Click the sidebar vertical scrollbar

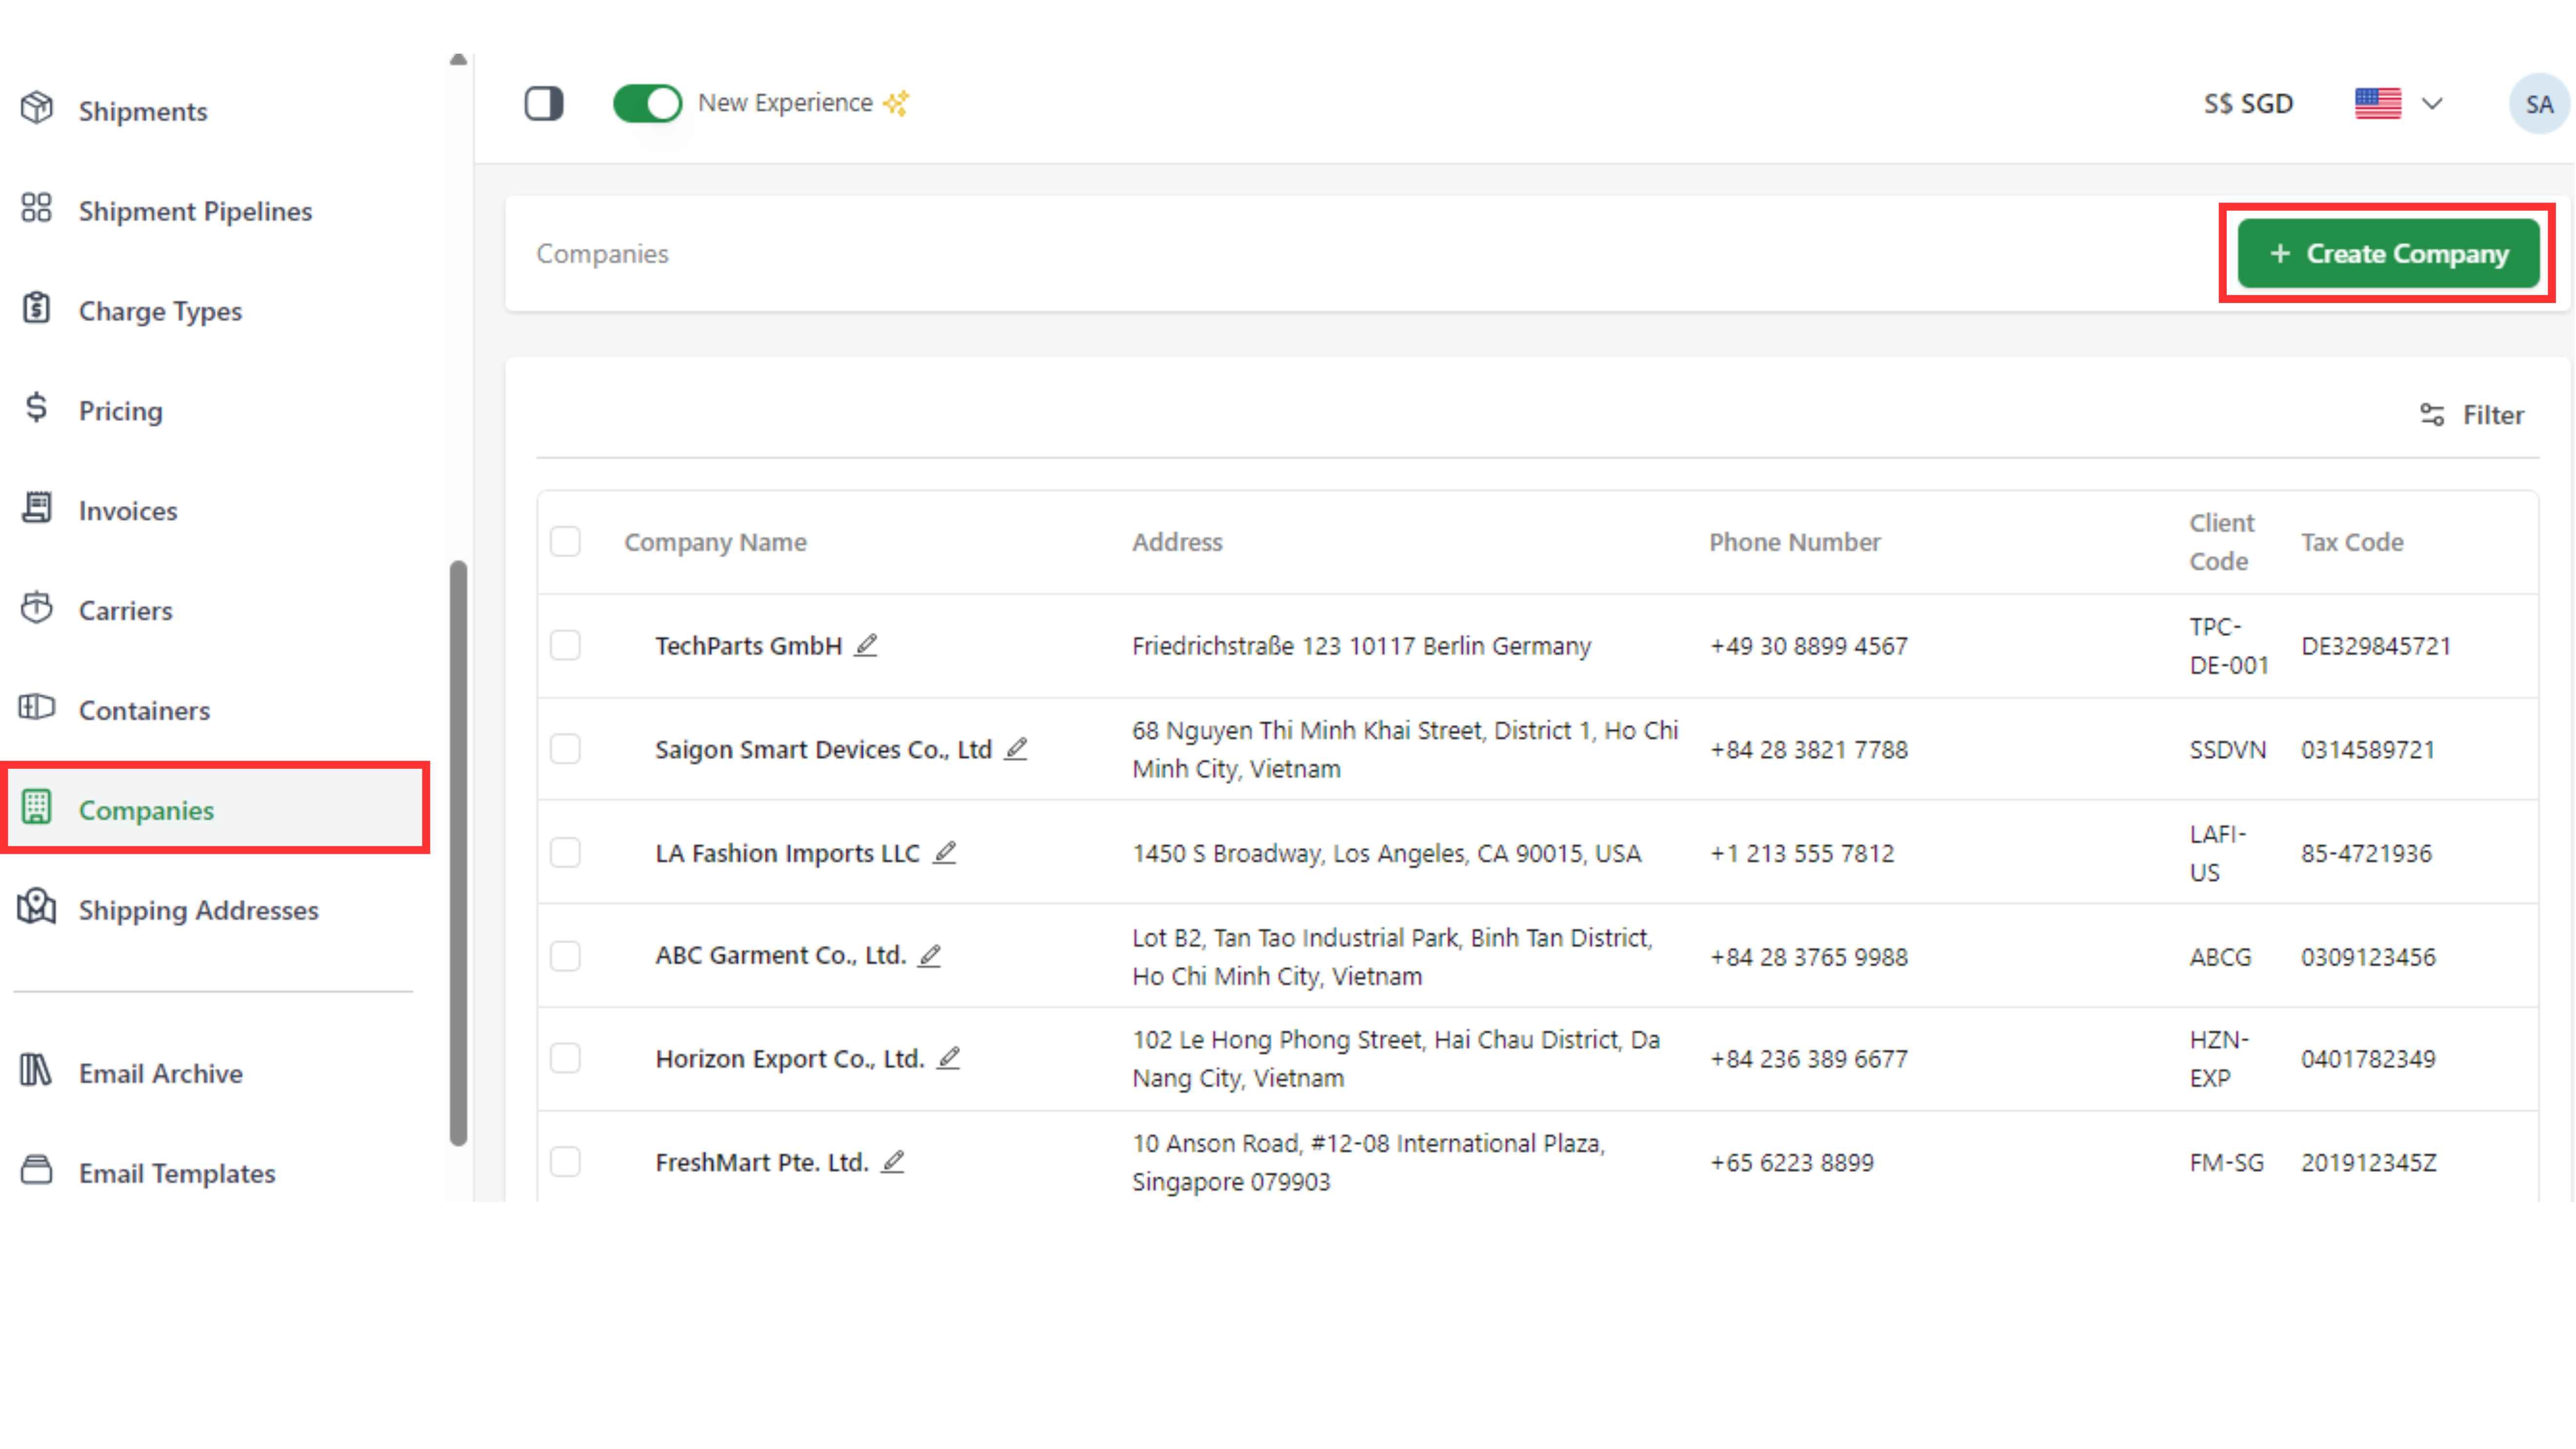459,851
